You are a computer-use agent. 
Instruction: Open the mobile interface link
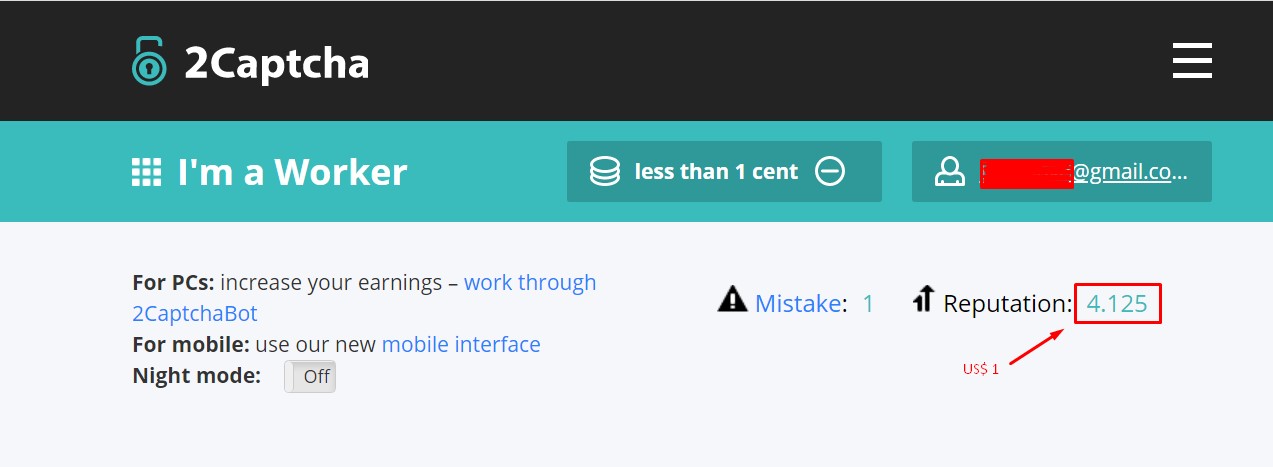[461, 345]
